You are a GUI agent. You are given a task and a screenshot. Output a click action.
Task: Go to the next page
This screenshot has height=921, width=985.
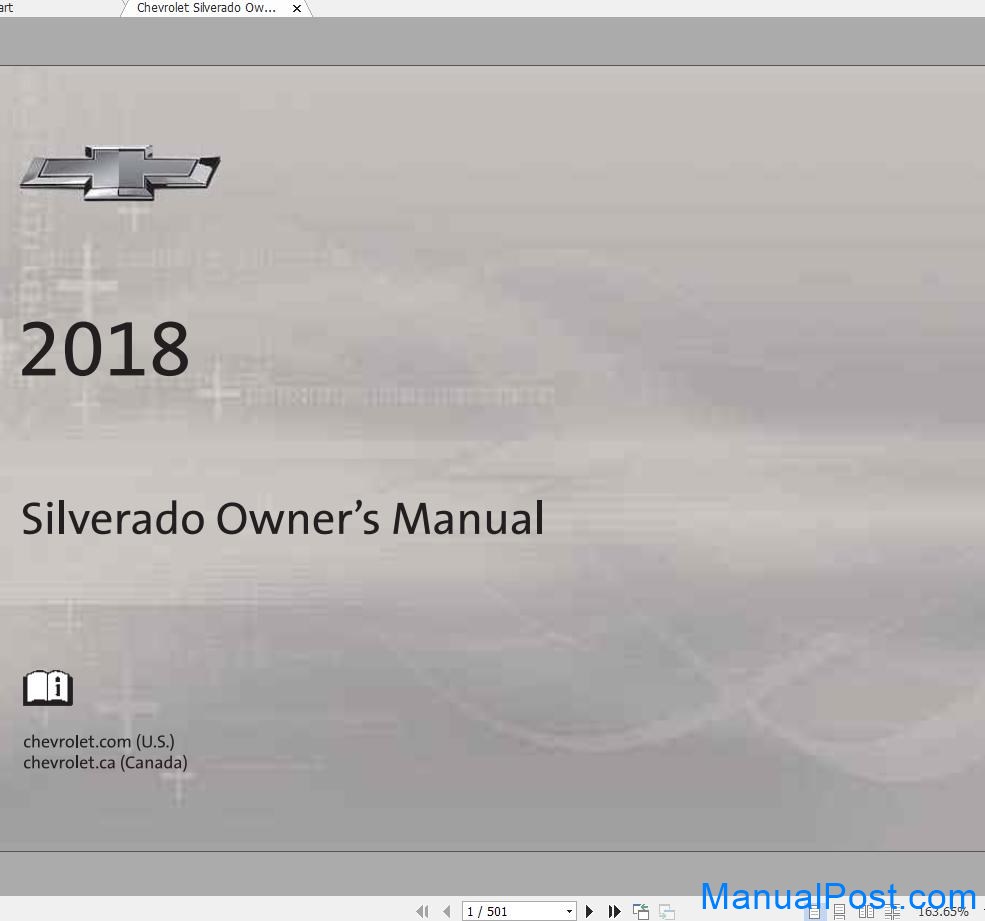click(589, 911)
